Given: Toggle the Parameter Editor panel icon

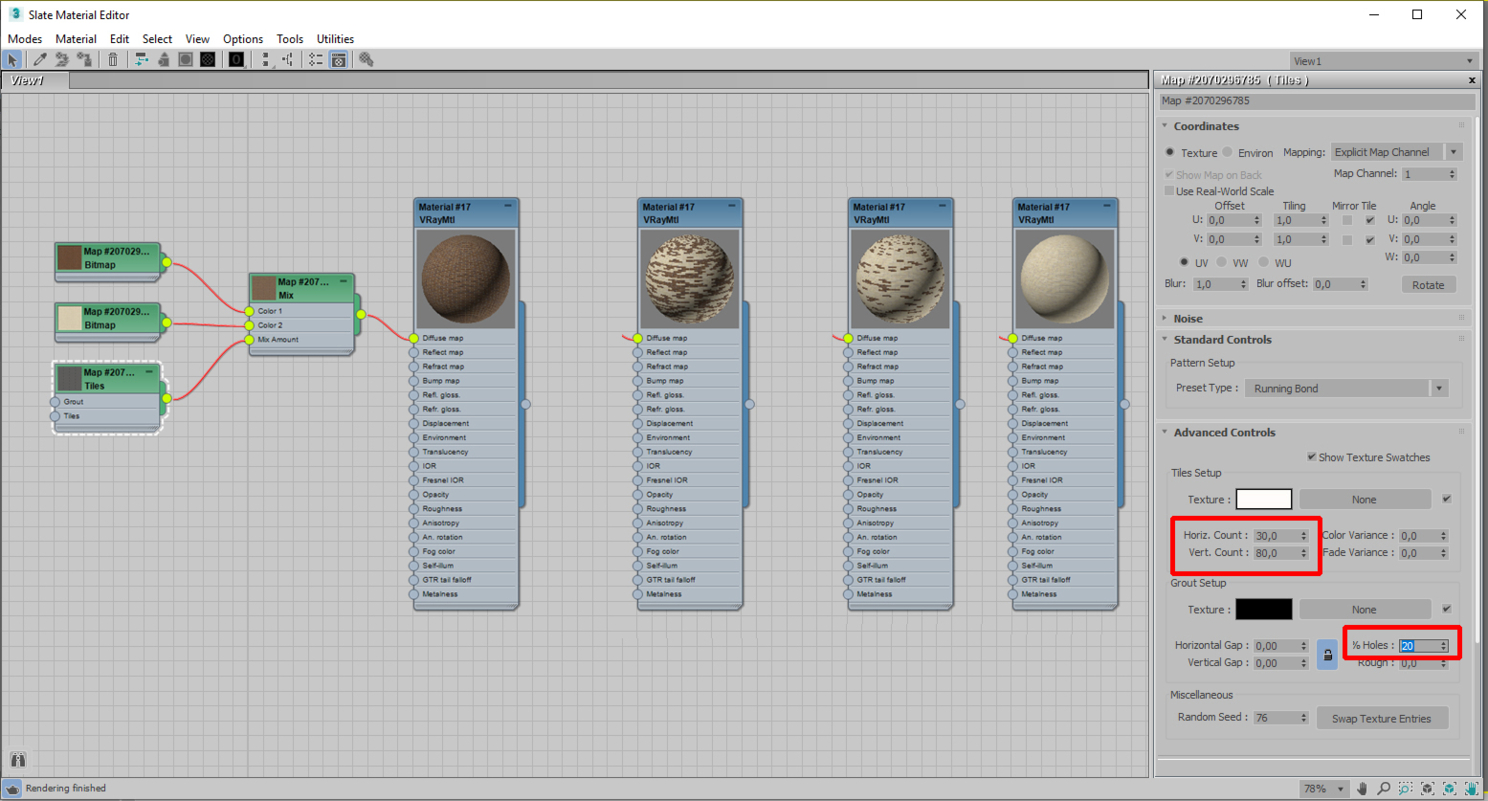Looking at the screenshot, I should (339, 60).
